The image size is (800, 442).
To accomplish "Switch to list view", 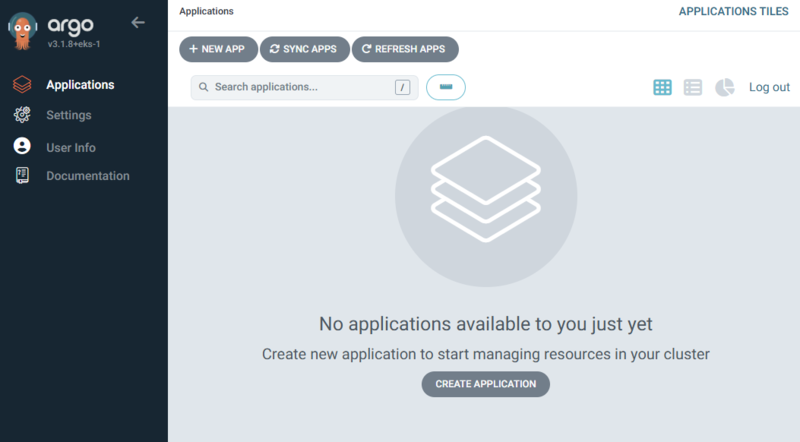I will (x=693, y=87).
